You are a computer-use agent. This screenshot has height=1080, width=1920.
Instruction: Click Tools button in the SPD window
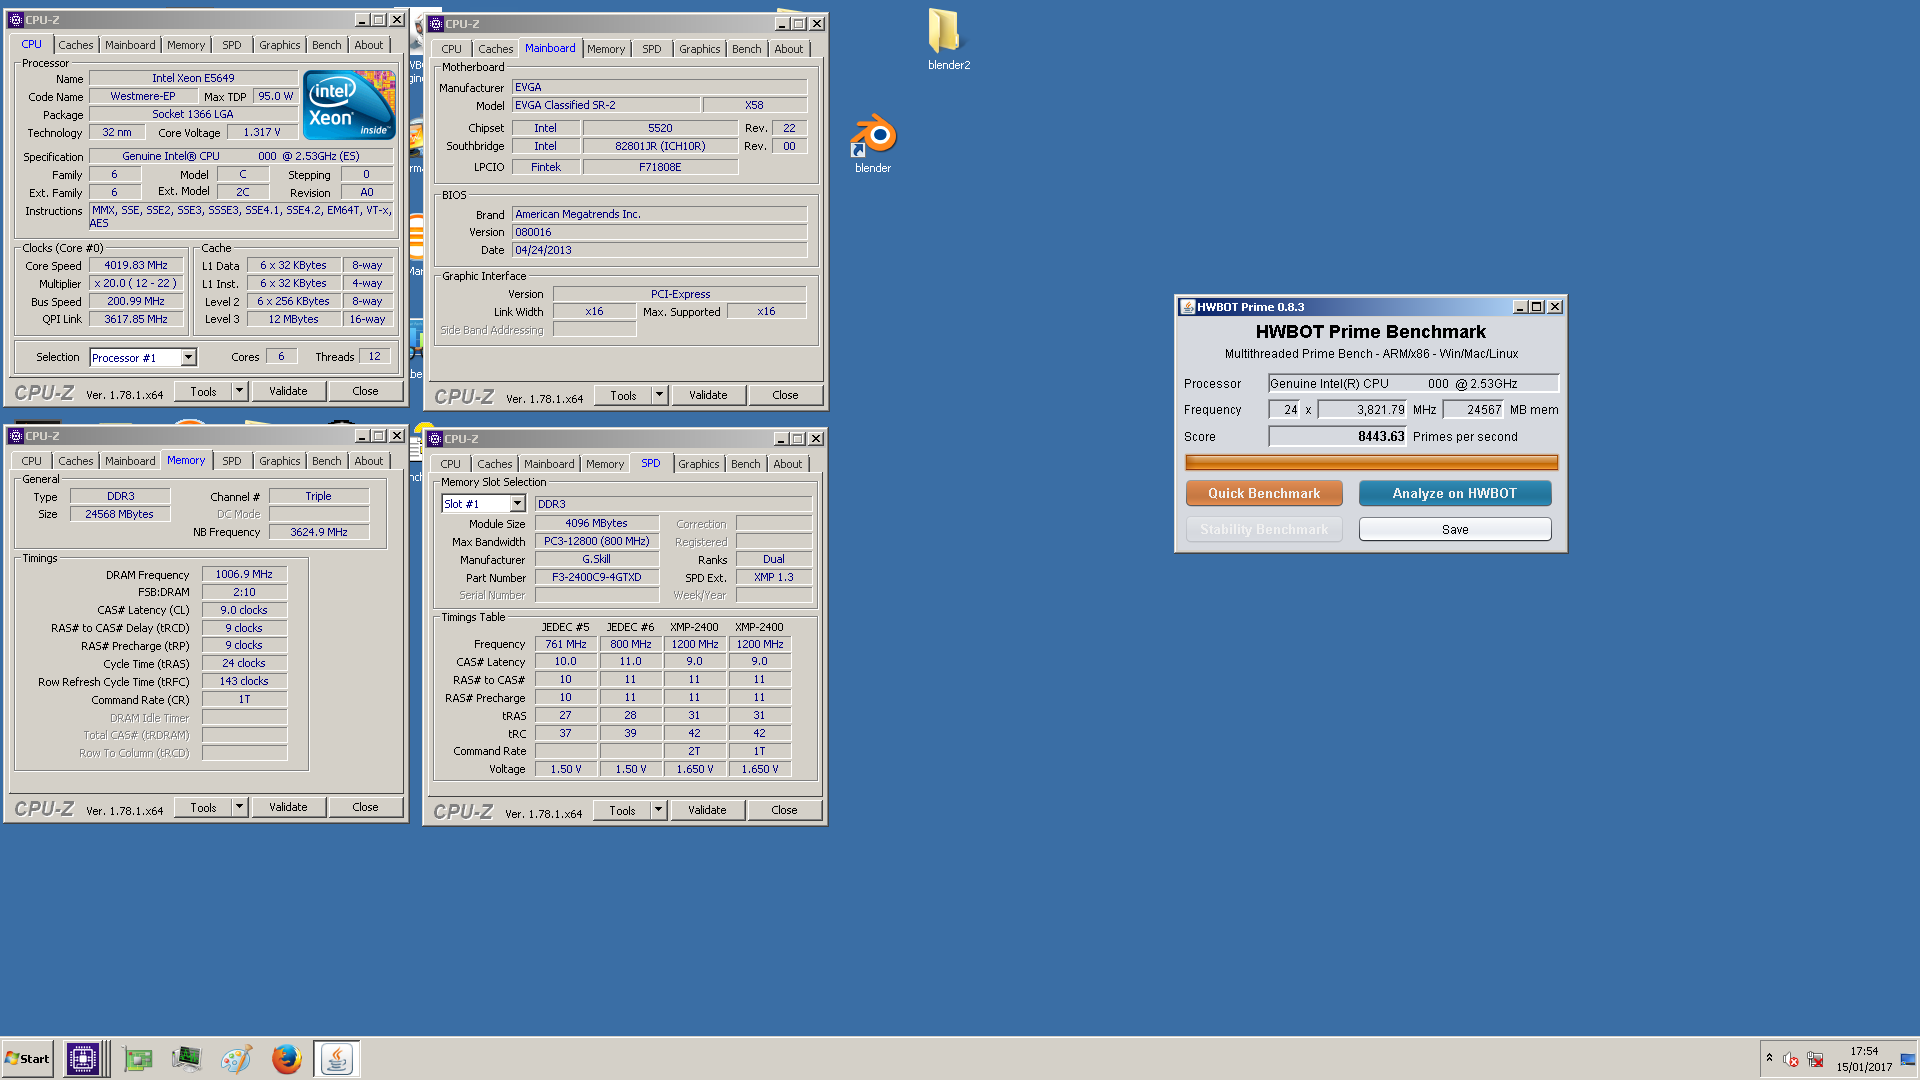pyautogui.click(x=622, y=810)
